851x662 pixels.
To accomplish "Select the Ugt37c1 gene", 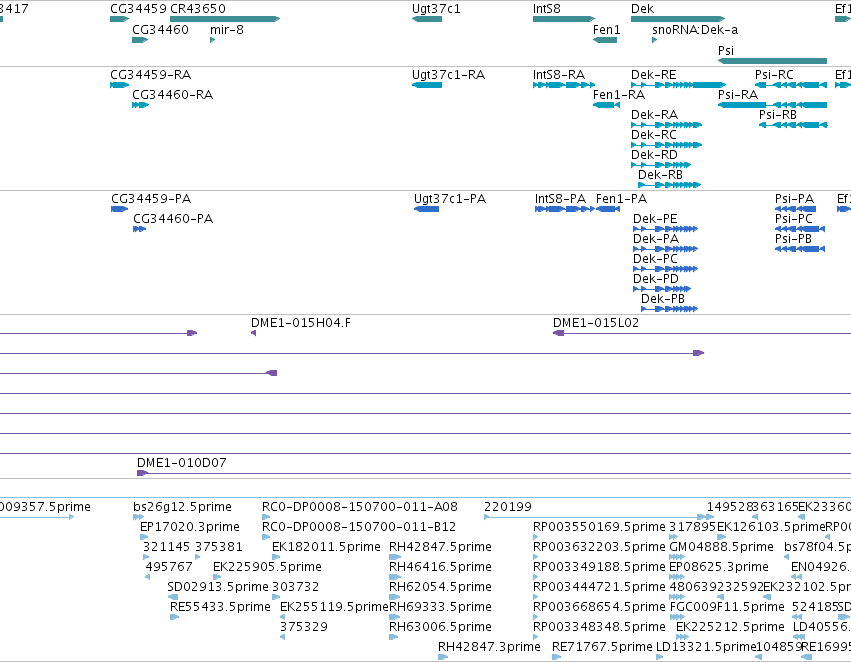I will pos(427,19).
